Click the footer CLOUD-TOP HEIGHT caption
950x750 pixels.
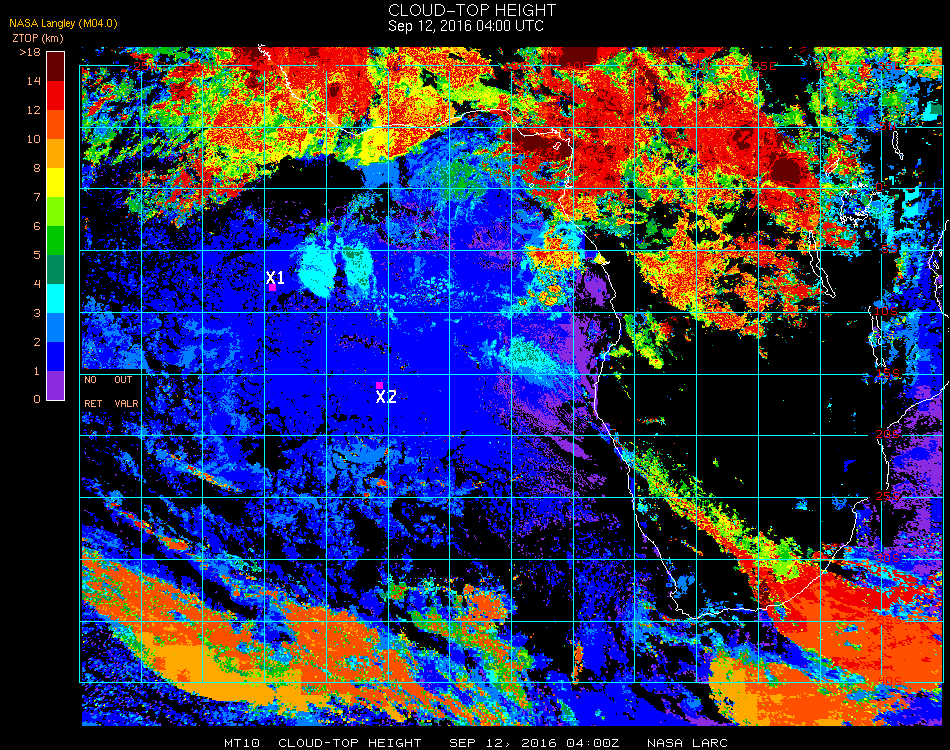click(350, 743)
